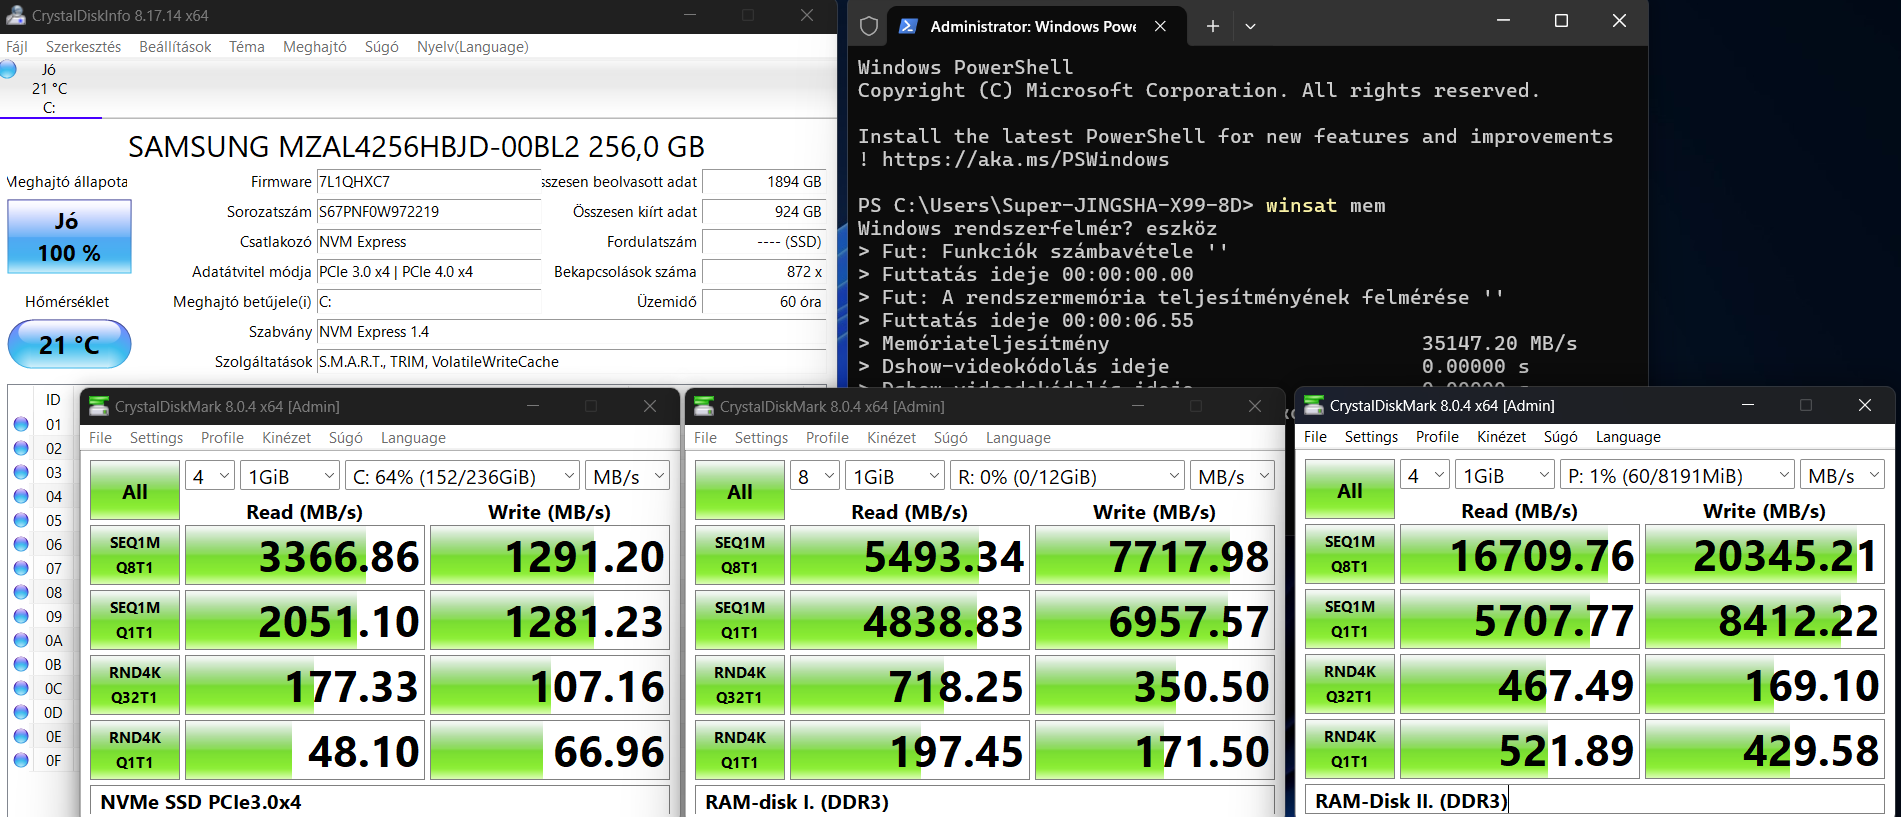The height and width of the screenshot is (817, 1901).
Task: Click the 35147.20 MB/s memory result in PowerShell
Action: (1499, 343)
